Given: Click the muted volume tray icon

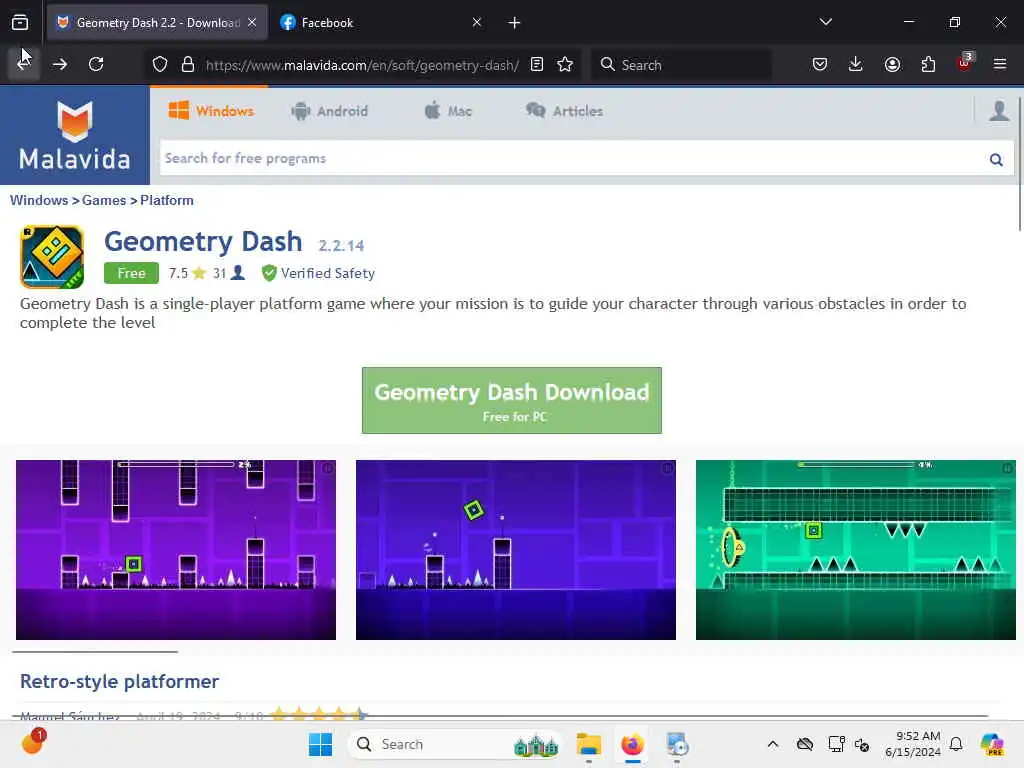Looking at the screenshot, I should (x=862, y=744).
